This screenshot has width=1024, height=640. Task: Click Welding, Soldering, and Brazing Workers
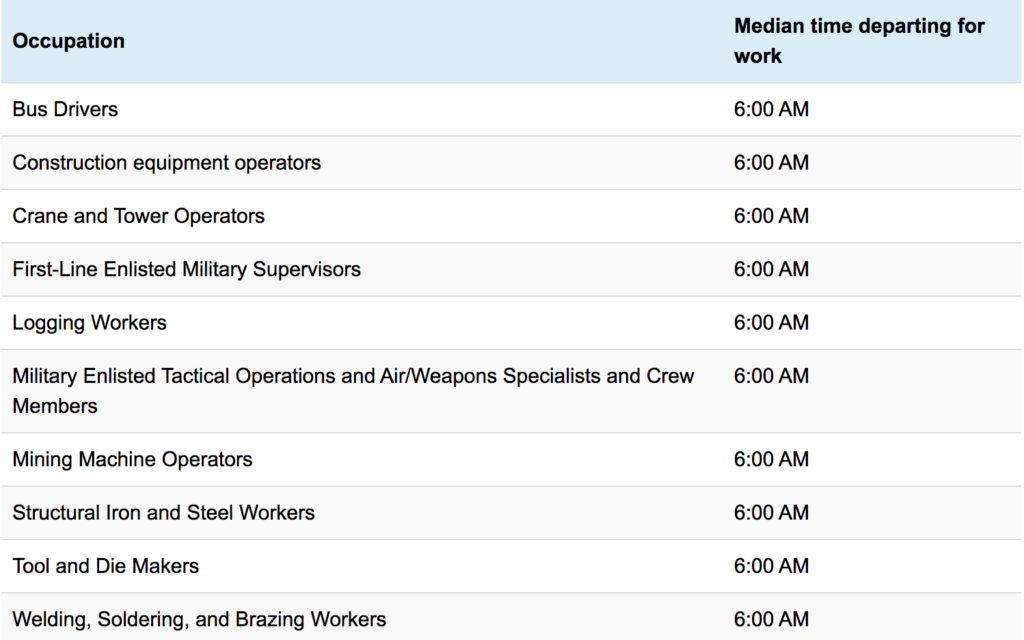tap(199, 619)
